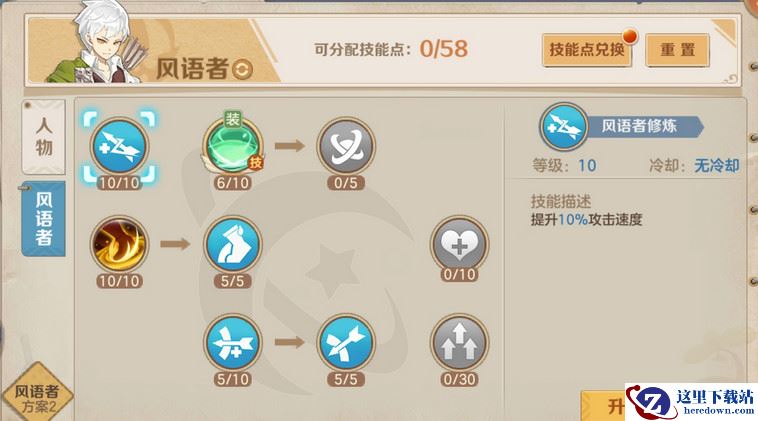Select the triple up-arrows skill at 0/30

[x=459, y=342]
